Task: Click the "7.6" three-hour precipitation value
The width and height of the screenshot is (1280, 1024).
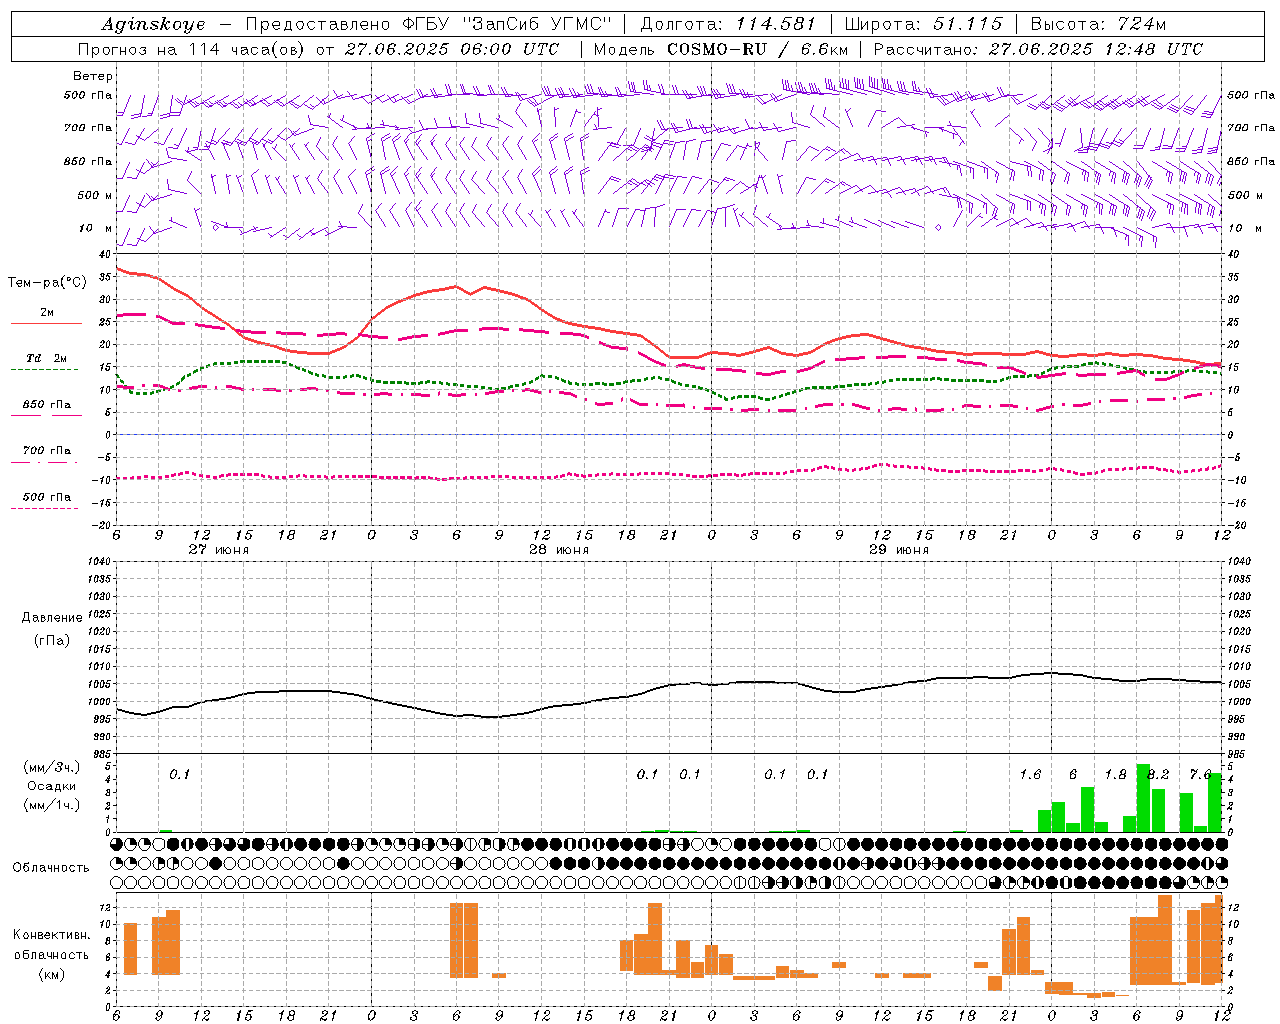Action: pyautogui.click(x=1200, y=775)
